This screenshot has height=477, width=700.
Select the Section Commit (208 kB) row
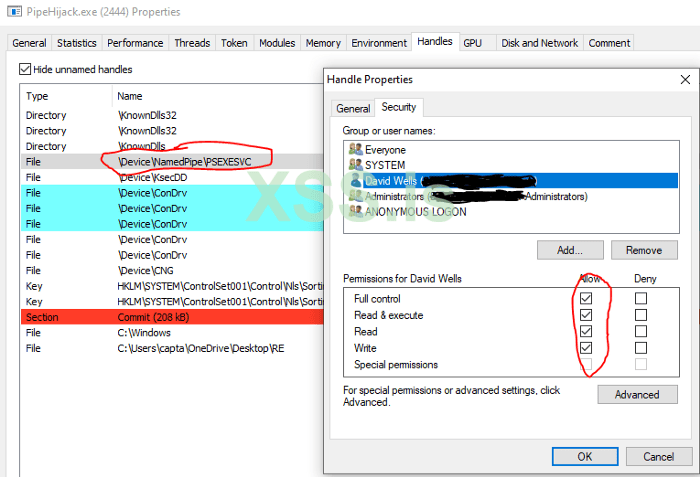172,317
